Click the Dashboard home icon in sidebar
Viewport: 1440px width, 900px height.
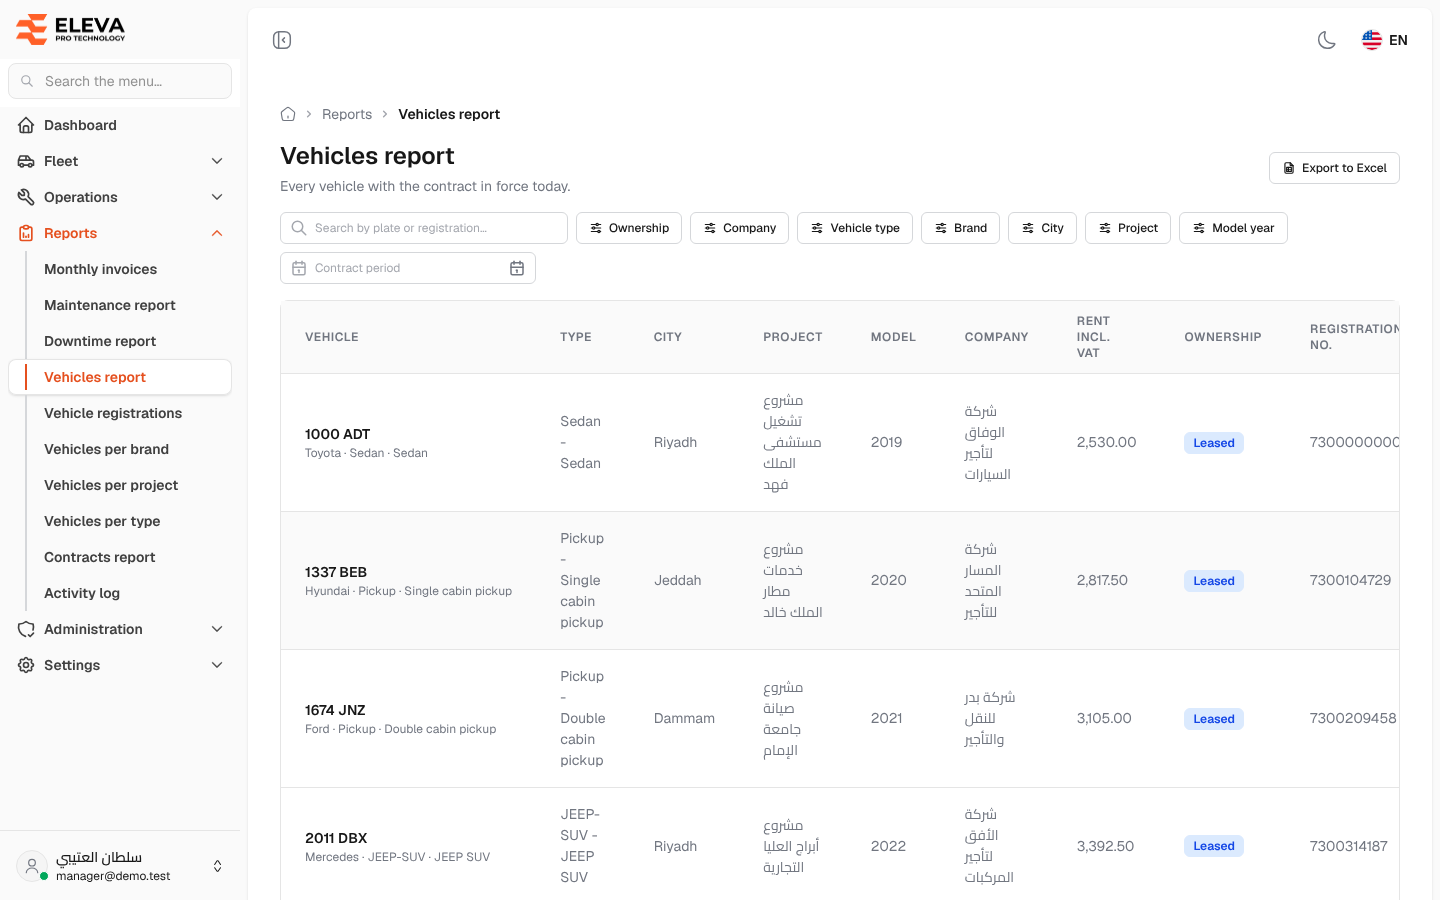(26, 125)
